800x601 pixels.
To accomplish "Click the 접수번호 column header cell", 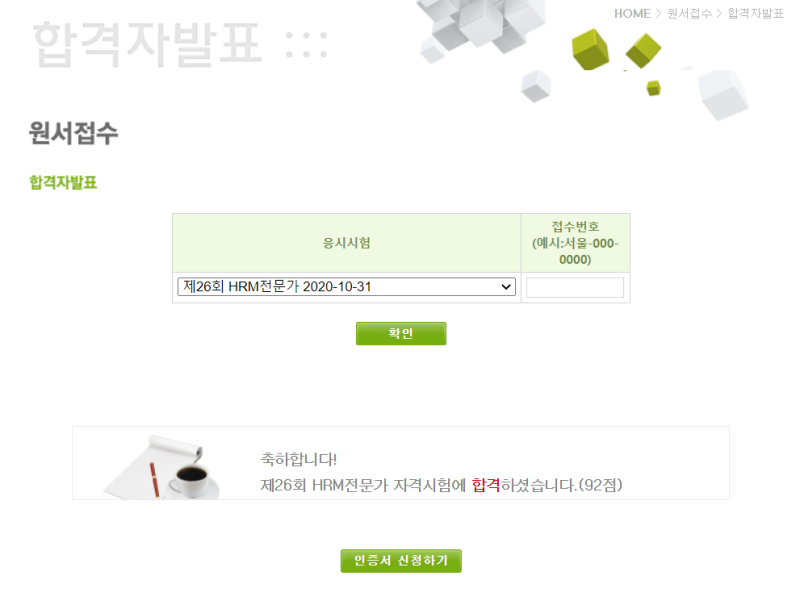I will pyautogui.click(x=575, y=243).
